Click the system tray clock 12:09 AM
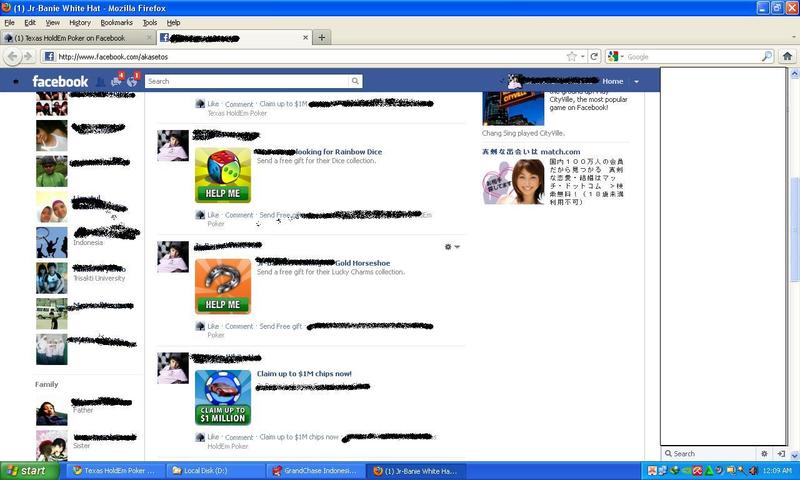800x480 pixels. pyautogui.click(x=777, y=471)
